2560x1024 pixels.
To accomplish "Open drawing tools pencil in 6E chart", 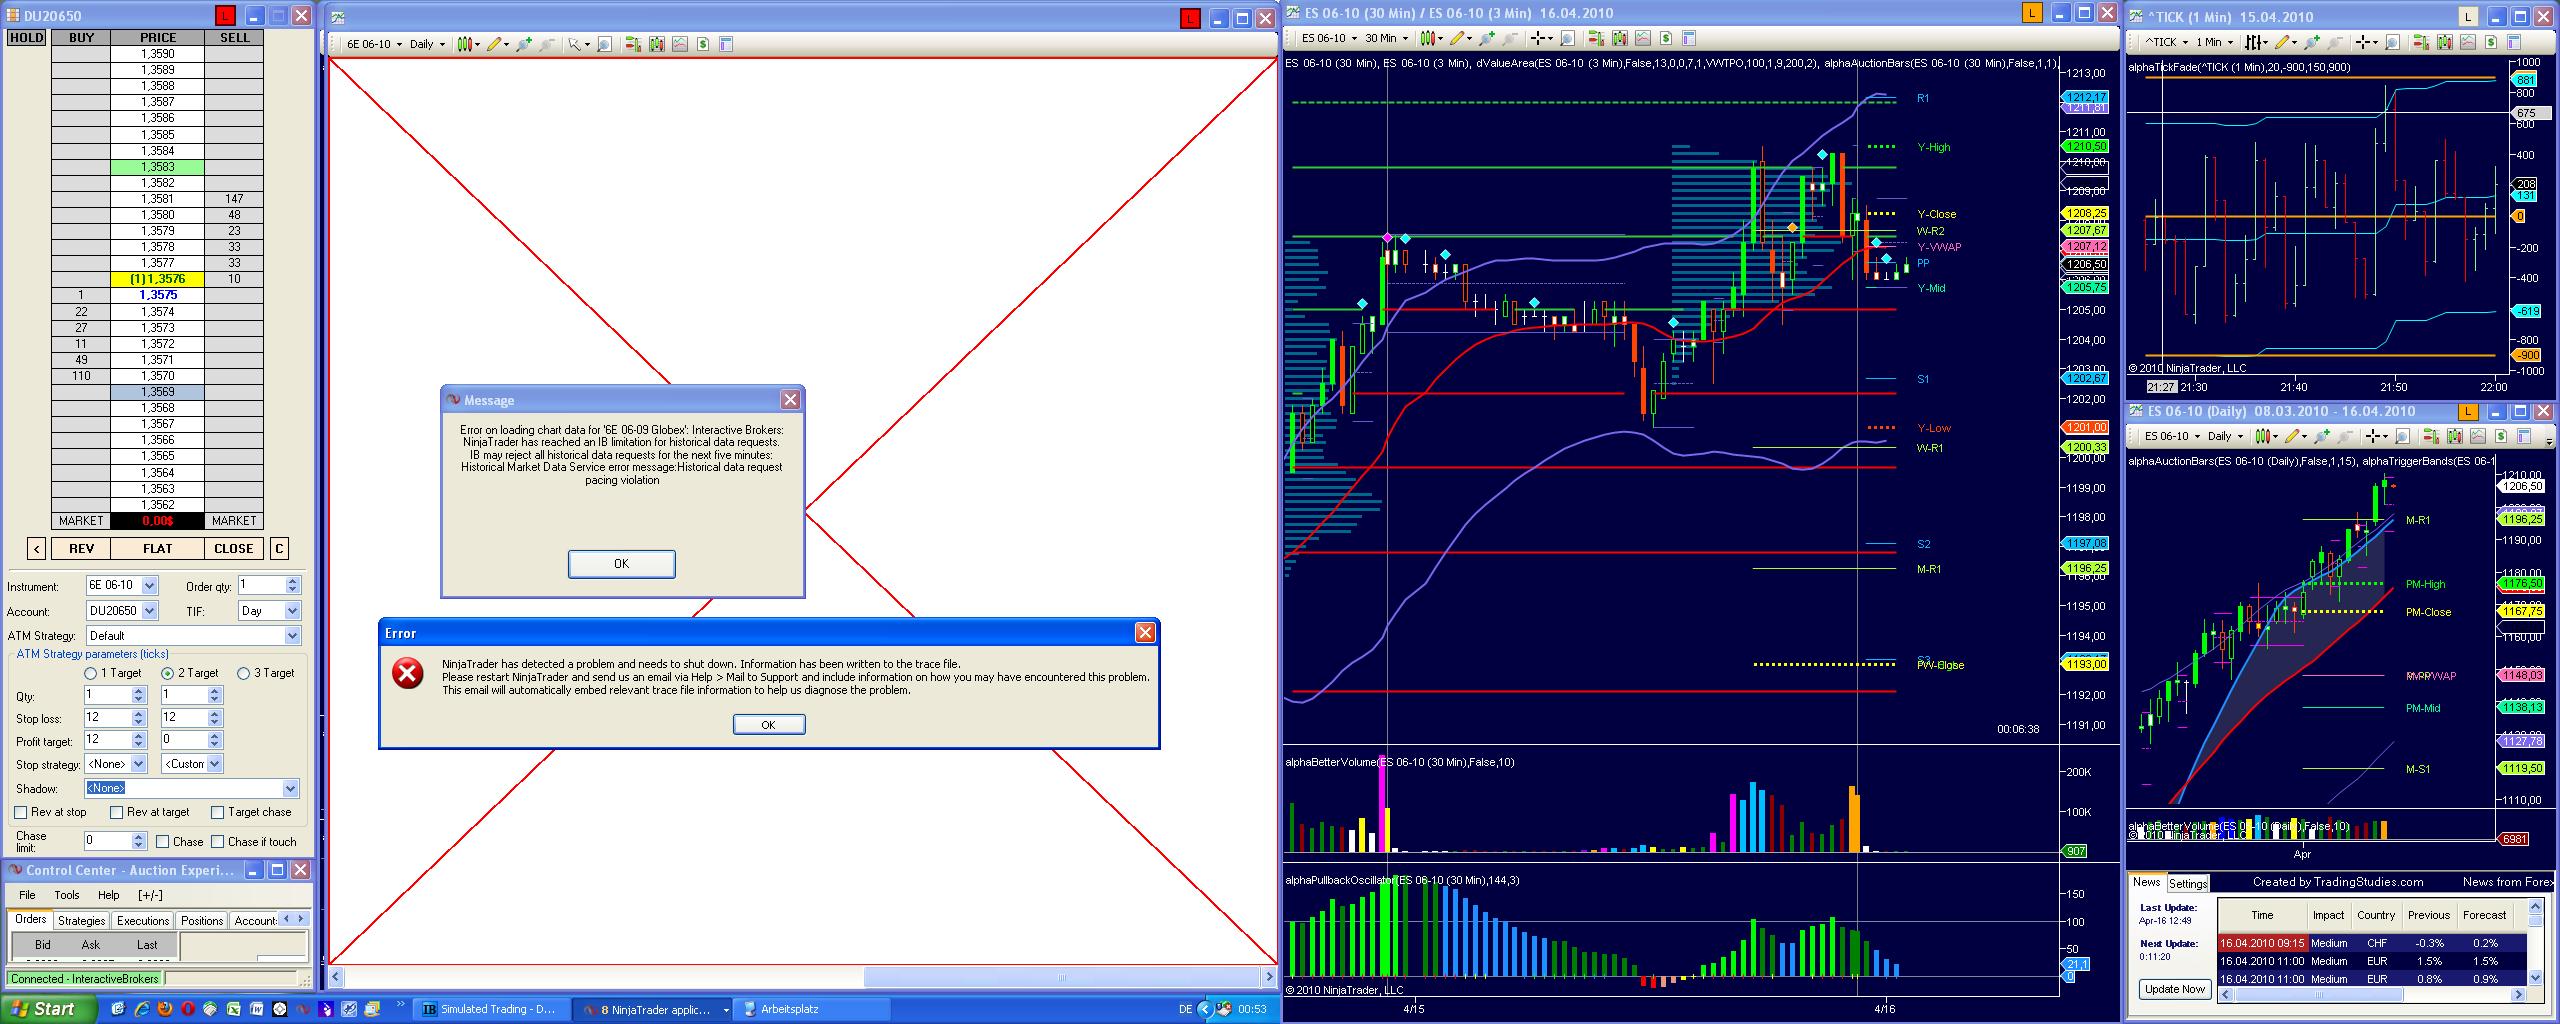I will pos(497,44).
